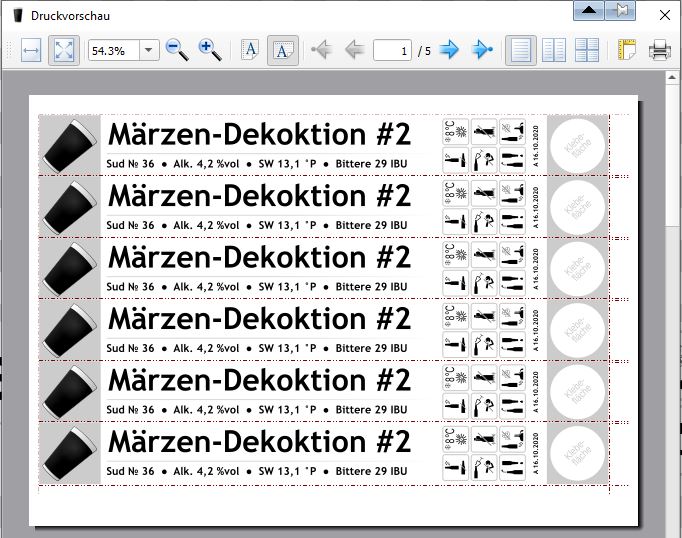Click the vertical scrollbar of the preview
Screen dimensions: 682x538
tap(674, 300)
